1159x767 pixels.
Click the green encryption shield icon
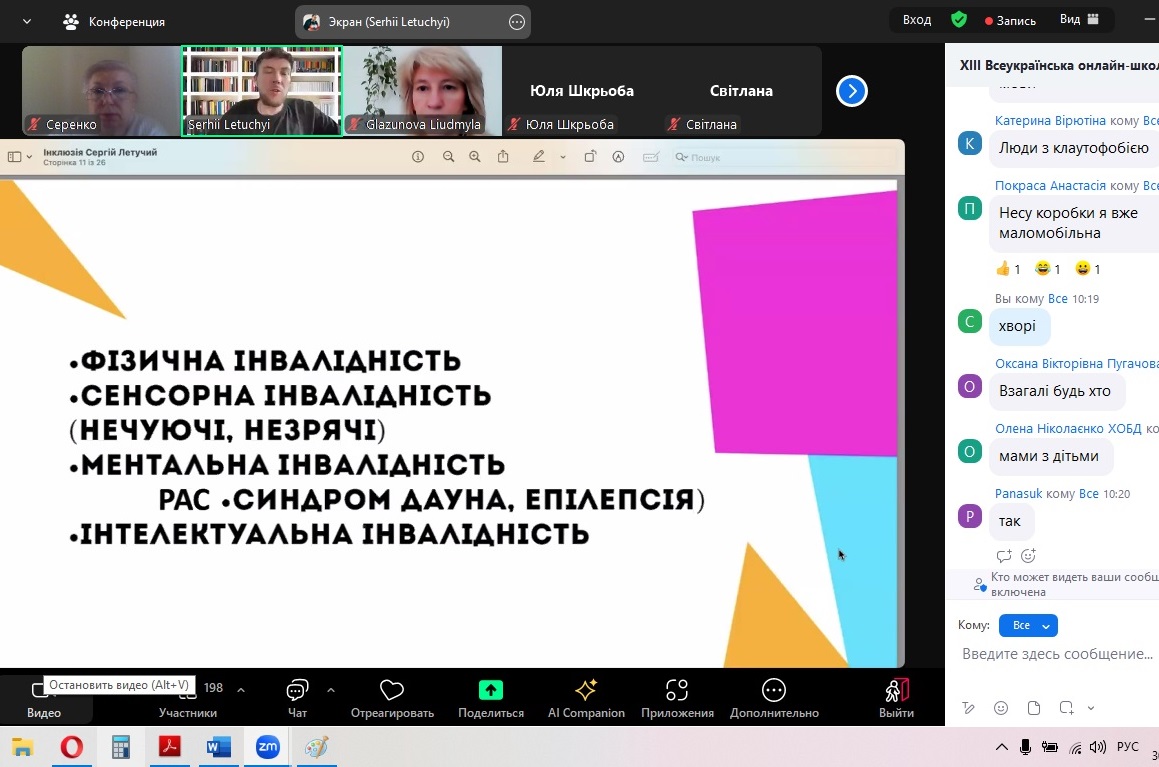958,20
